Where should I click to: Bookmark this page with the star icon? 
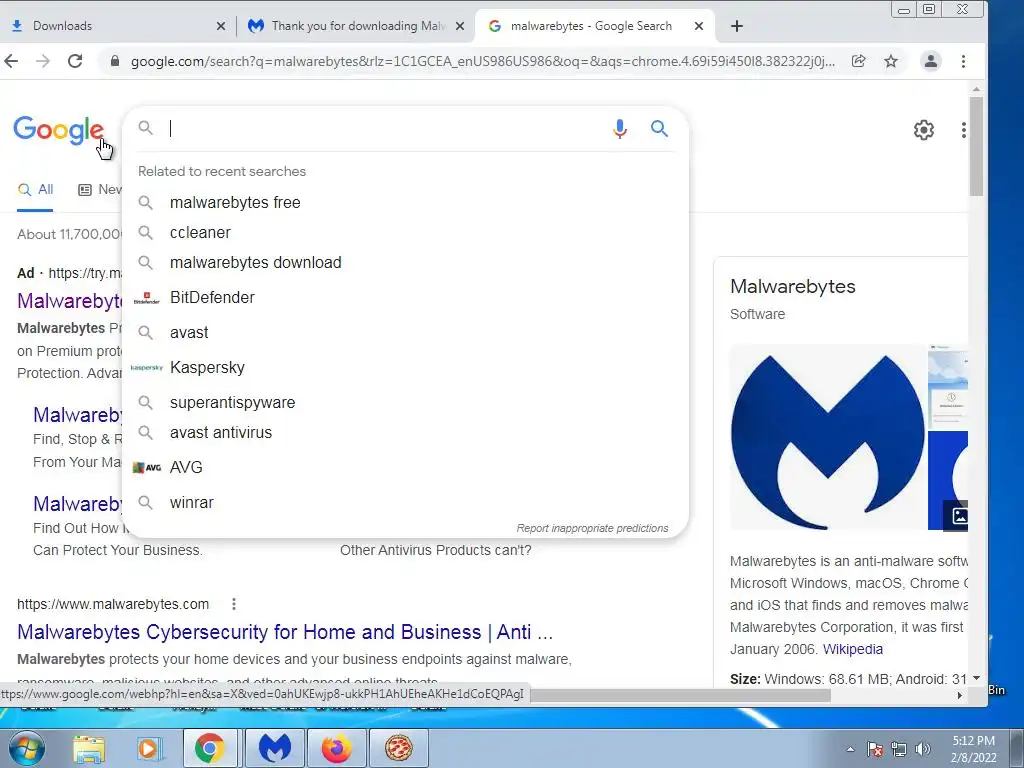[891, 61]
